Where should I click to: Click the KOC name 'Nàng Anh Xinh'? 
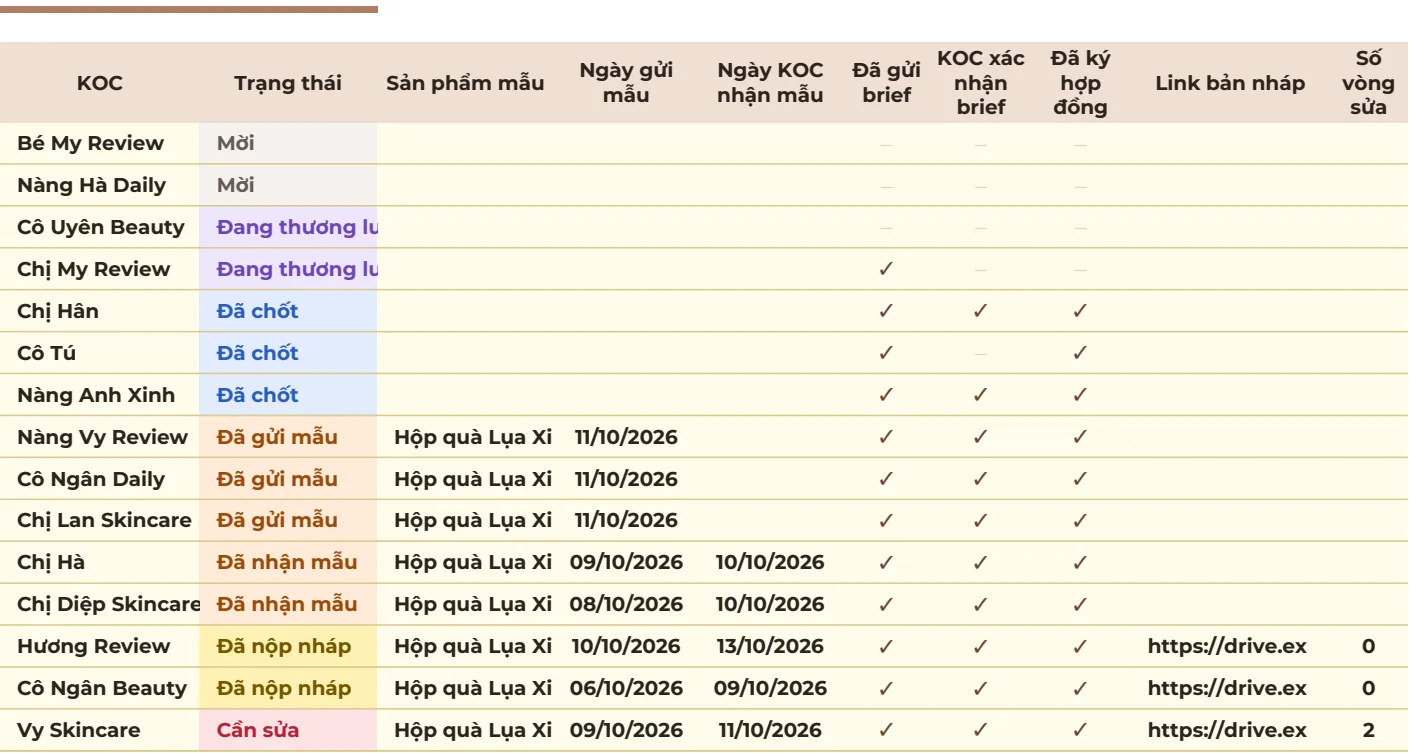tap(96, 395)
